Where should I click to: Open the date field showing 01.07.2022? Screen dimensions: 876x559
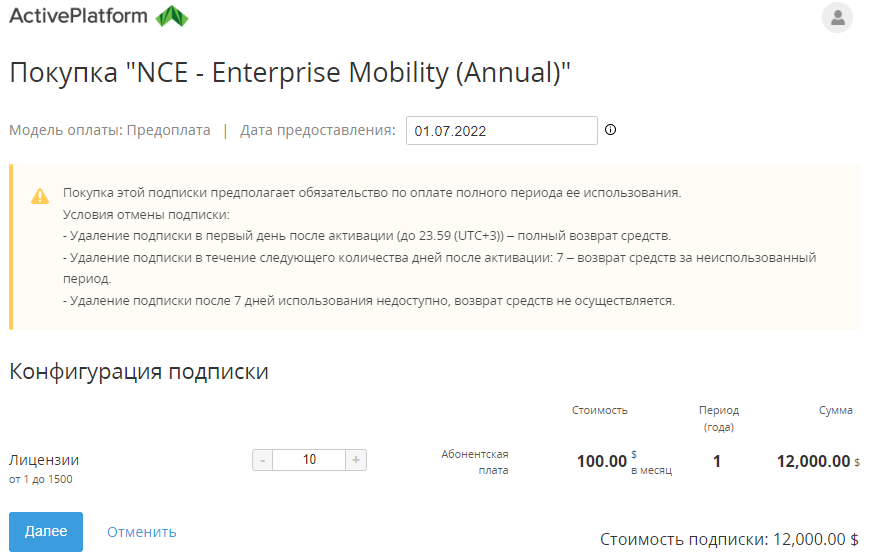(502, 131)
